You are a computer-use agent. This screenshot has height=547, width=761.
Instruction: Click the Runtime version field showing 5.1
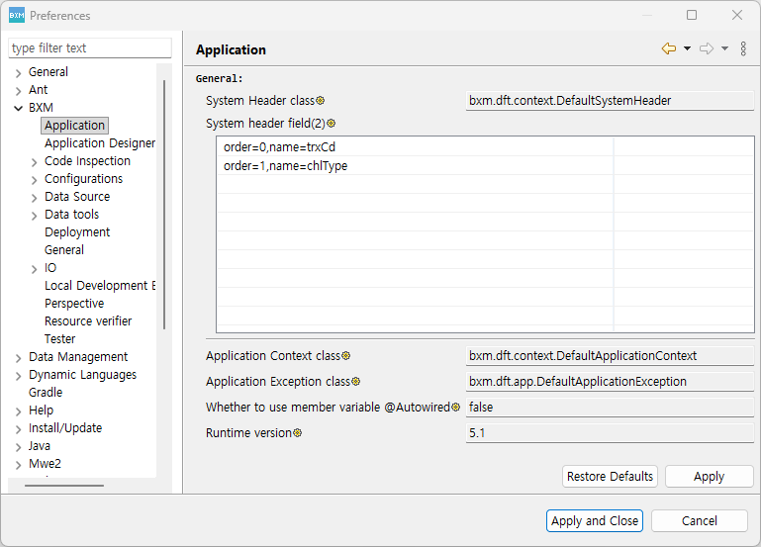tap(610, 433)
